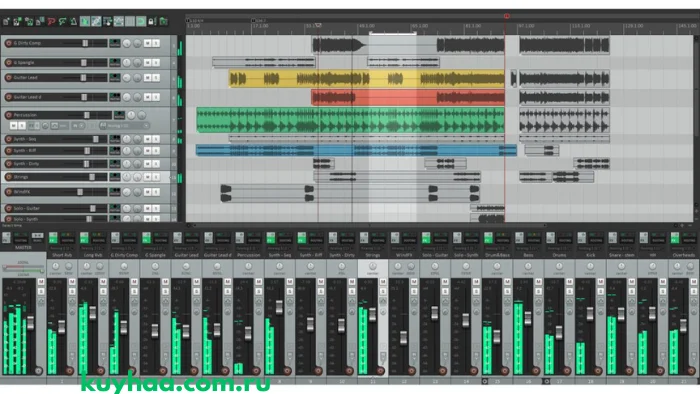This screenshot has height=394, width=700.
Task: Open input dropdown above Short Rvb channel
Action: point(62,248)
